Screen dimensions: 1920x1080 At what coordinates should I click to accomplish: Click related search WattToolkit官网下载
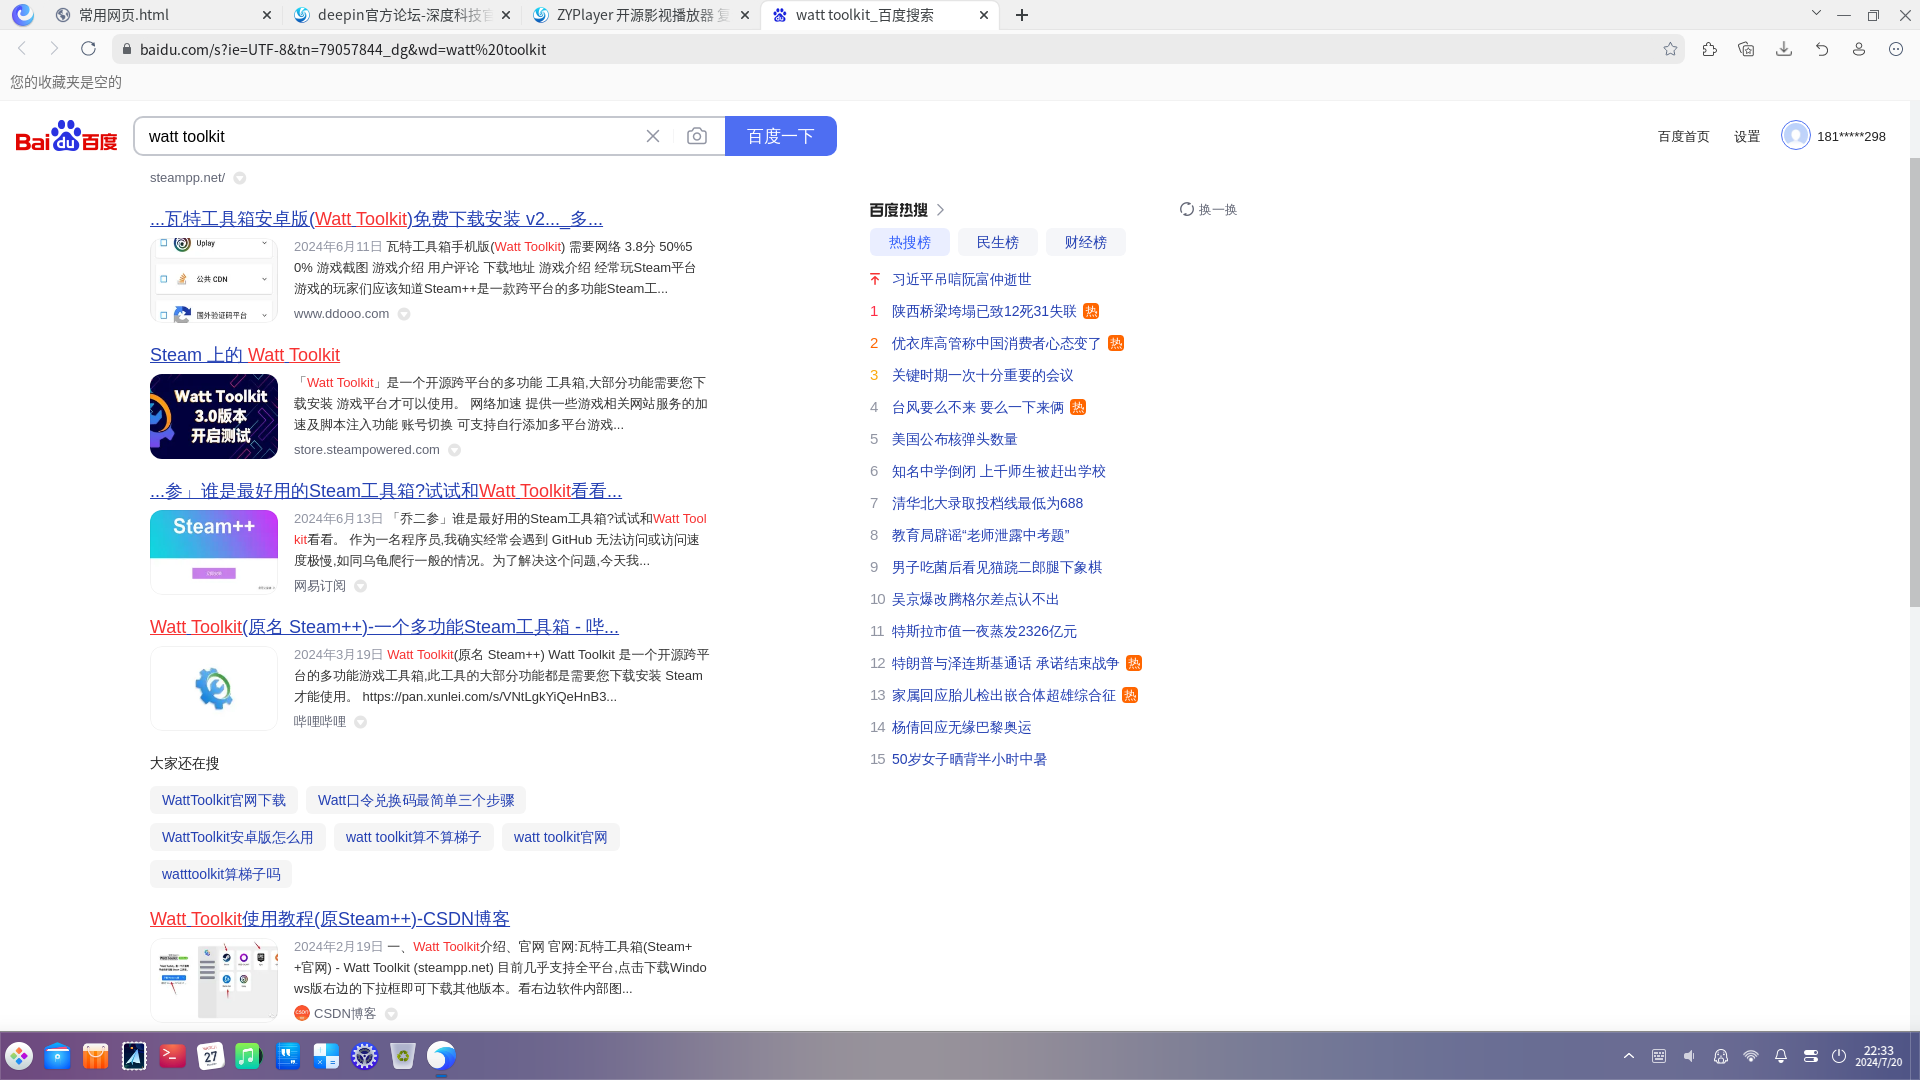pyautogui.click(x=224, y=800)
